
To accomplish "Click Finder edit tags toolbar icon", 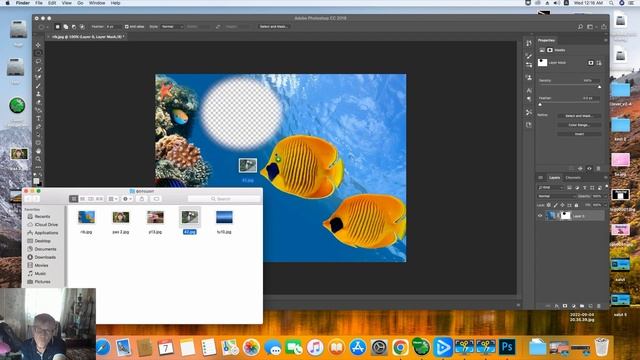I will click(156, 199).
